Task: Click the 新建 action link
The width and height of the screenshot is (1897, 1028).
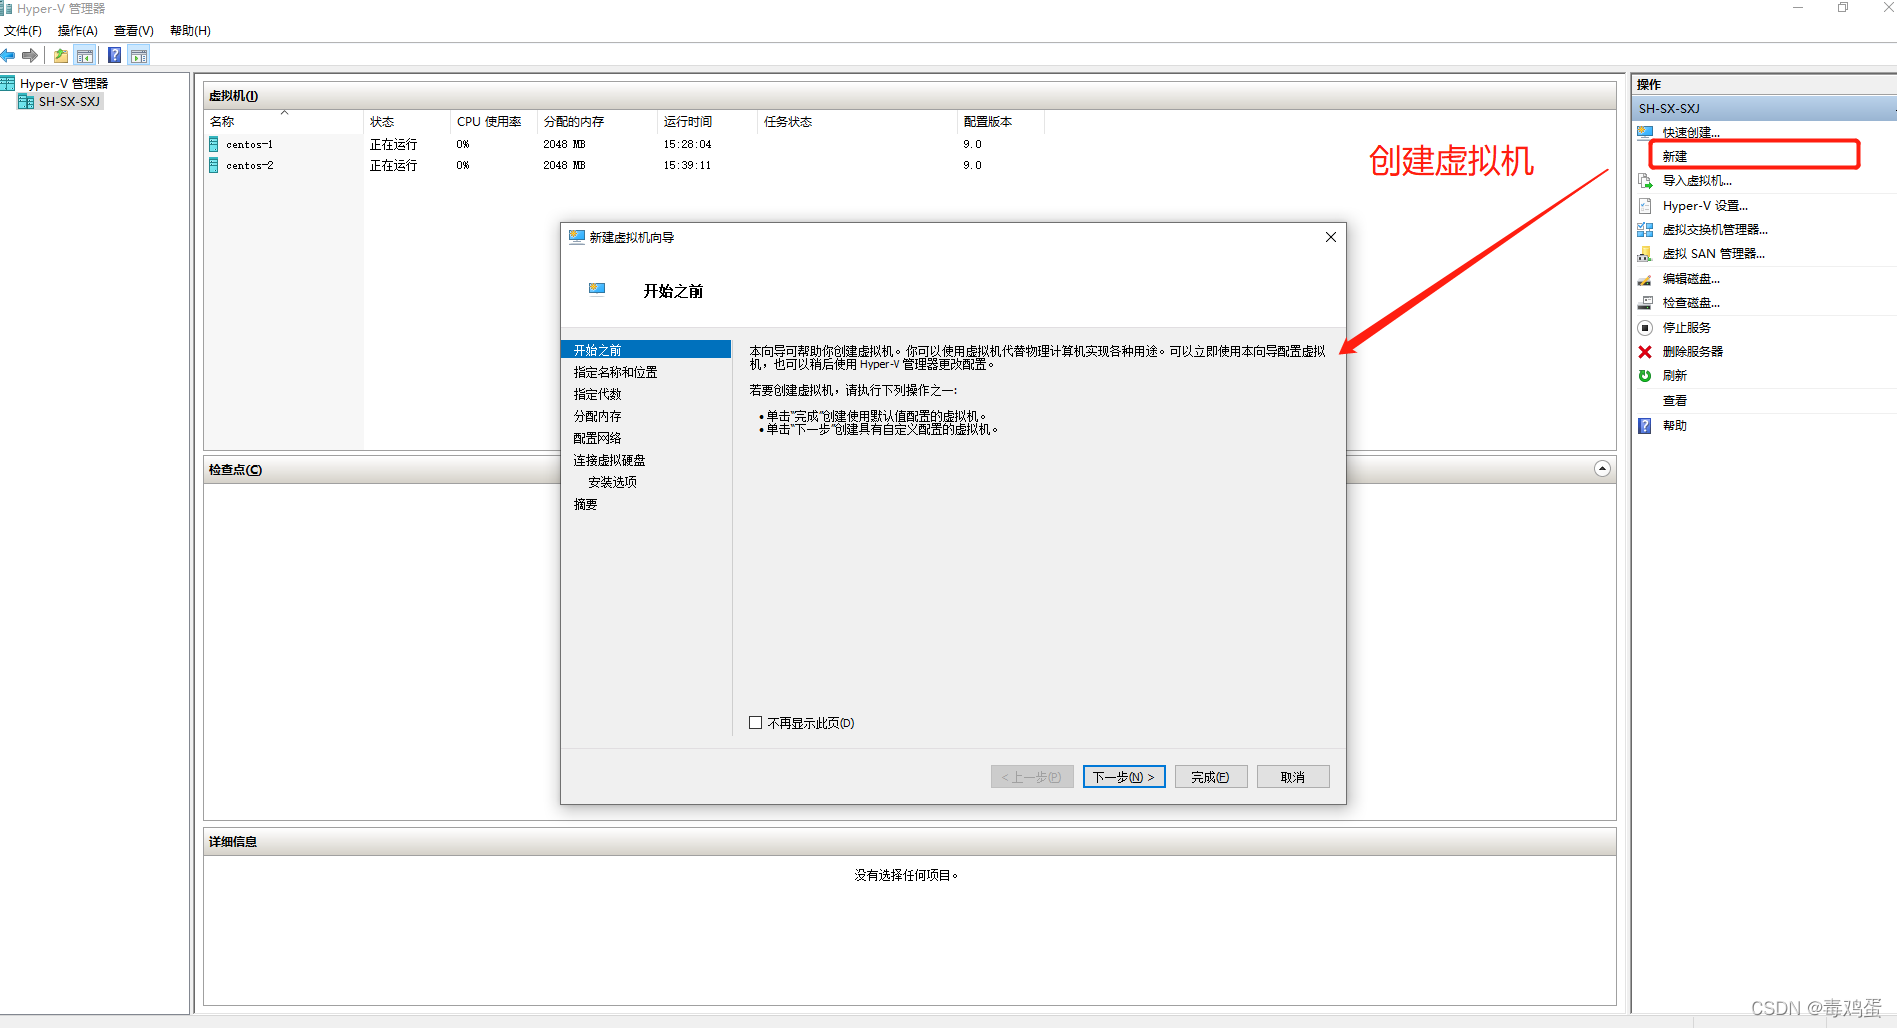Action: tap(1675, 157)
